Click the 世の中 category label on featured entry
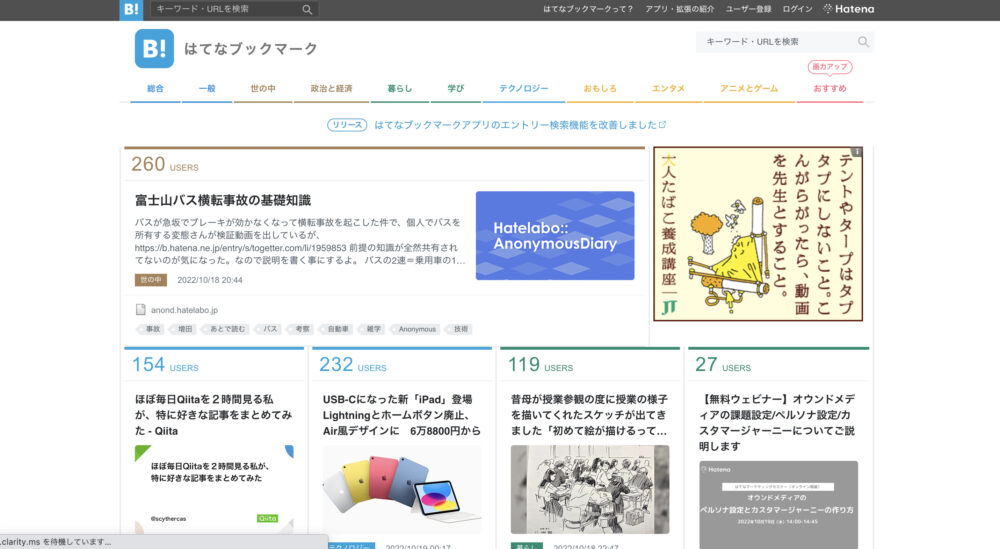Viewport: 1000px width, 549px height. tap(151, 280)
